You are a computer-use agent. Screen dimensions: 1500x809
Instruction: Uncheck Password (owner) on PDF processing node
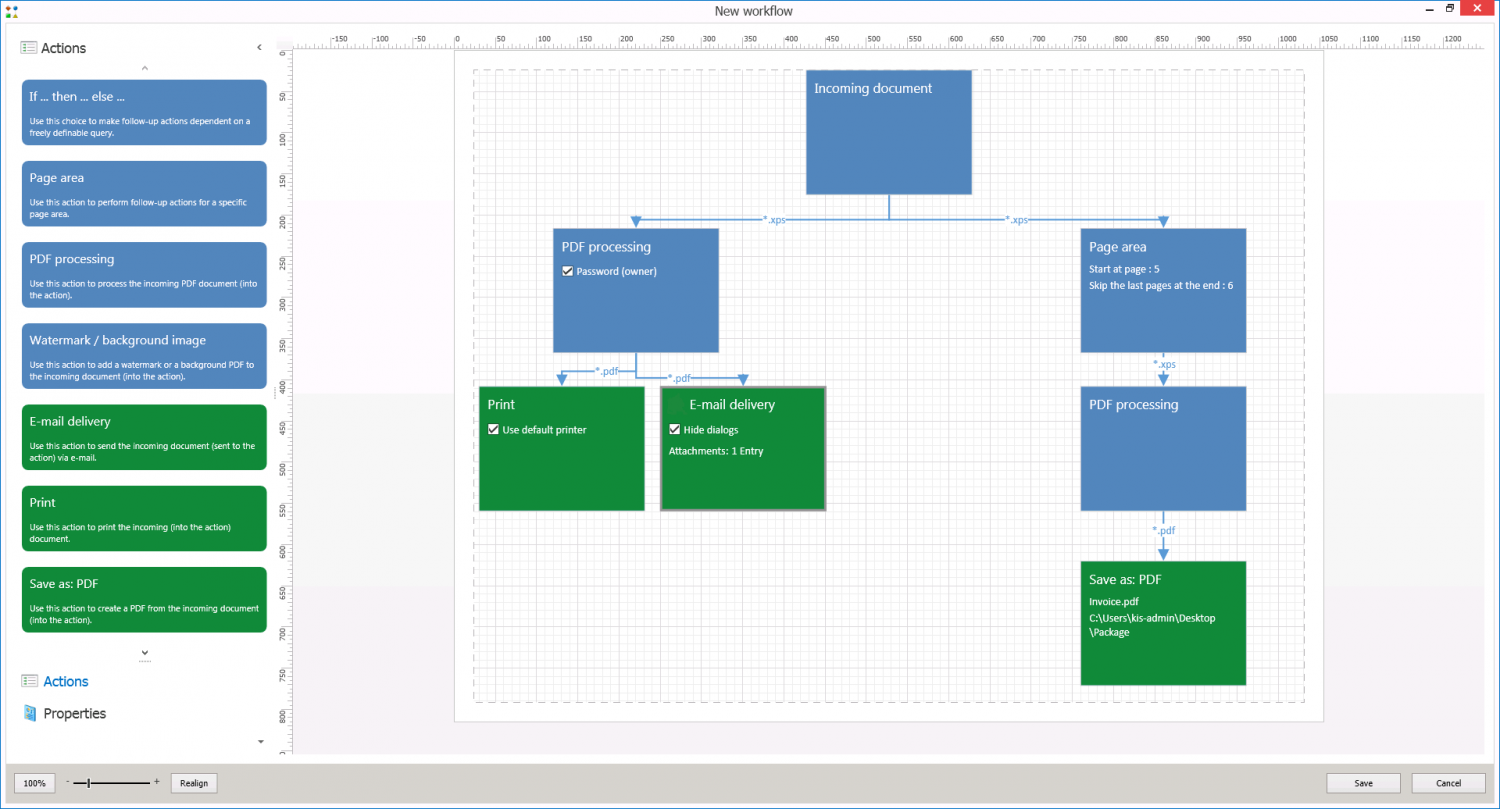click(567, 271)
